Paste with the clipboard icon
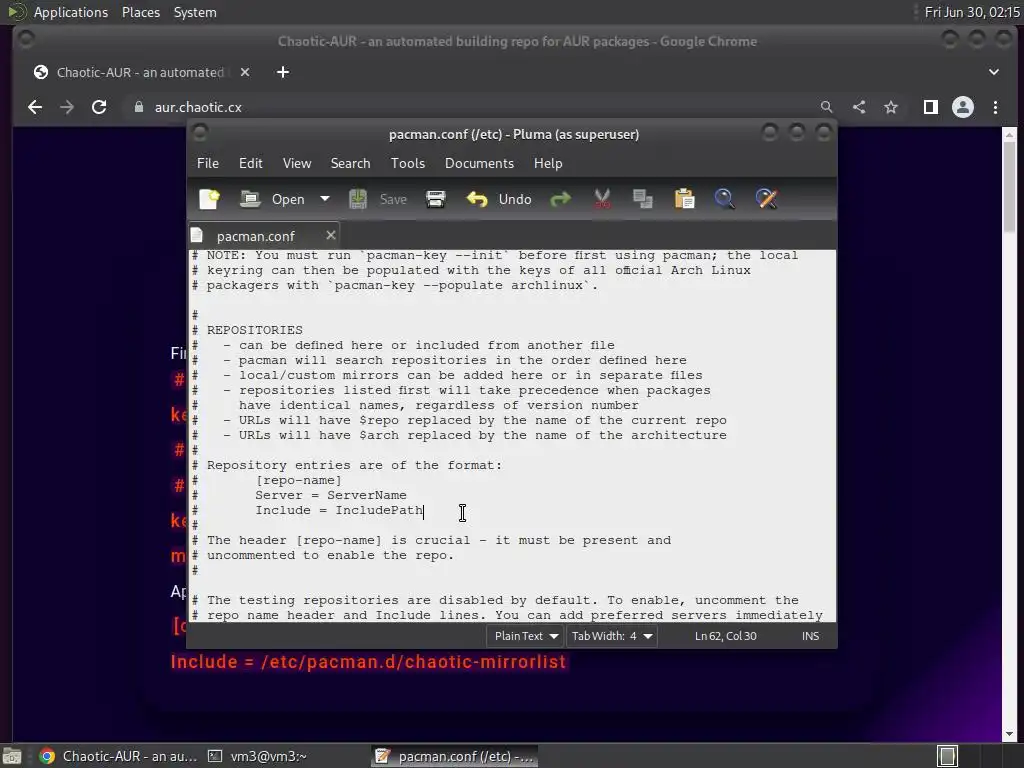This screenshot has width=1024, height=768. click(x=684, y=199)
